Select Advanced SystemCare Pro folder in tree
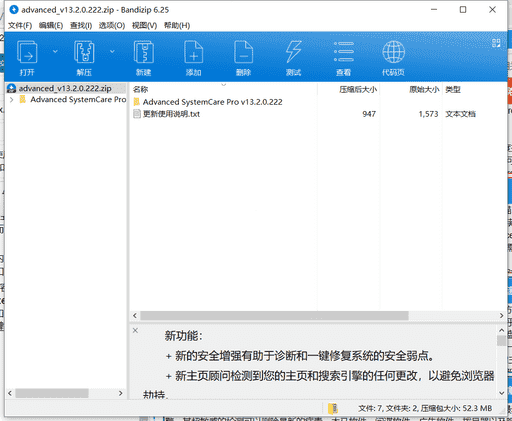Screen dimensions: 512x421 click(78, 99)
